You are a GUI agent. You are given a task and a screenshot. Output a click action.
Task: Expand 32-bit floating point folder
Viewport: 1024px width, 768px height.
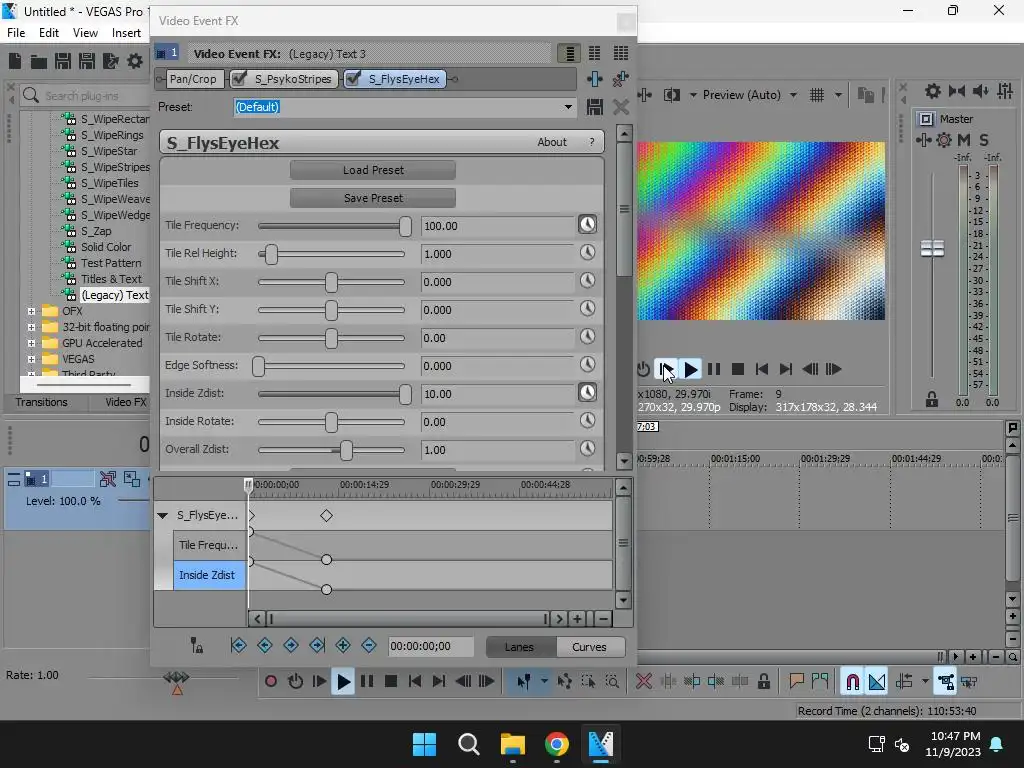(31, 327)
